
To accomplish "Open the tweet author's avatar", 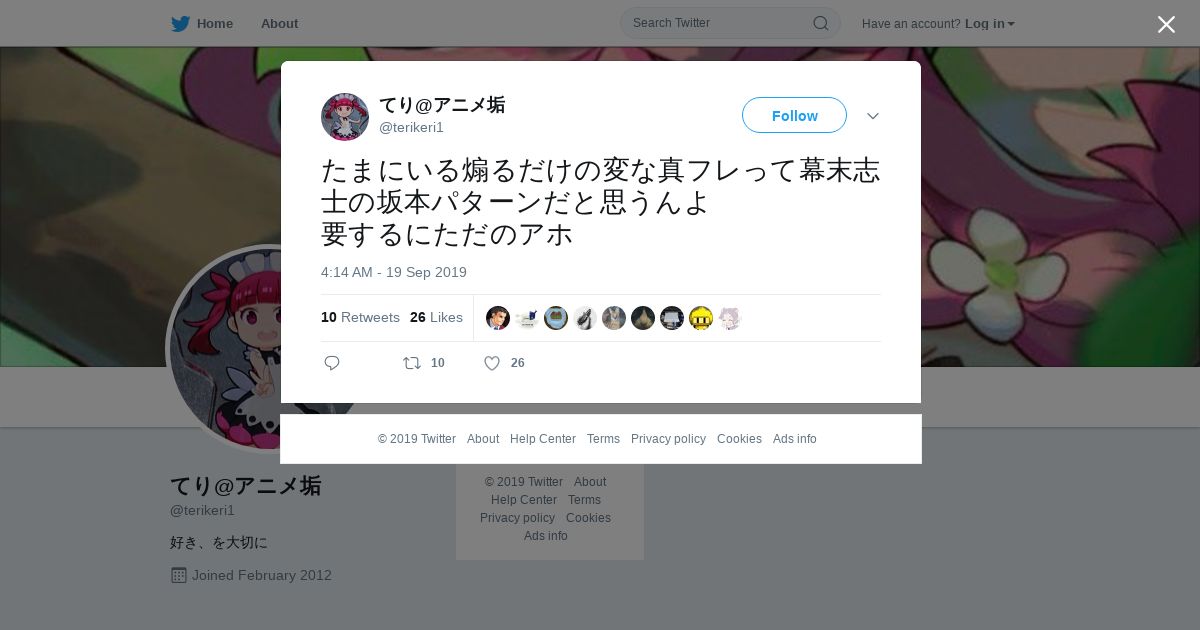I will [x=345, y=117].
